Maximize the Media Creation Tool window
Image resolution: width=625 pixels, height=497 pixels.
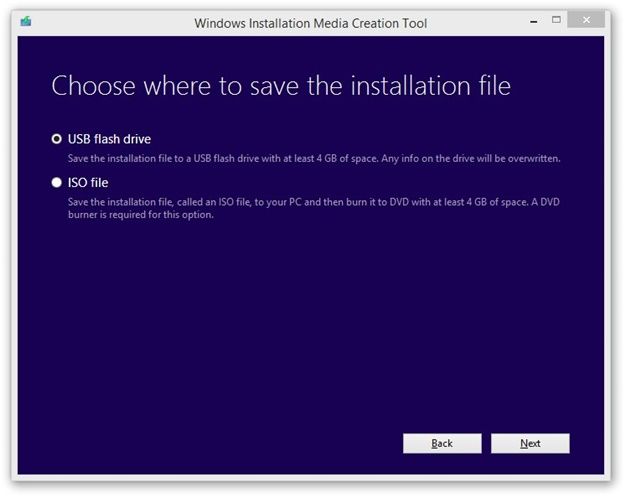point(556,20)
